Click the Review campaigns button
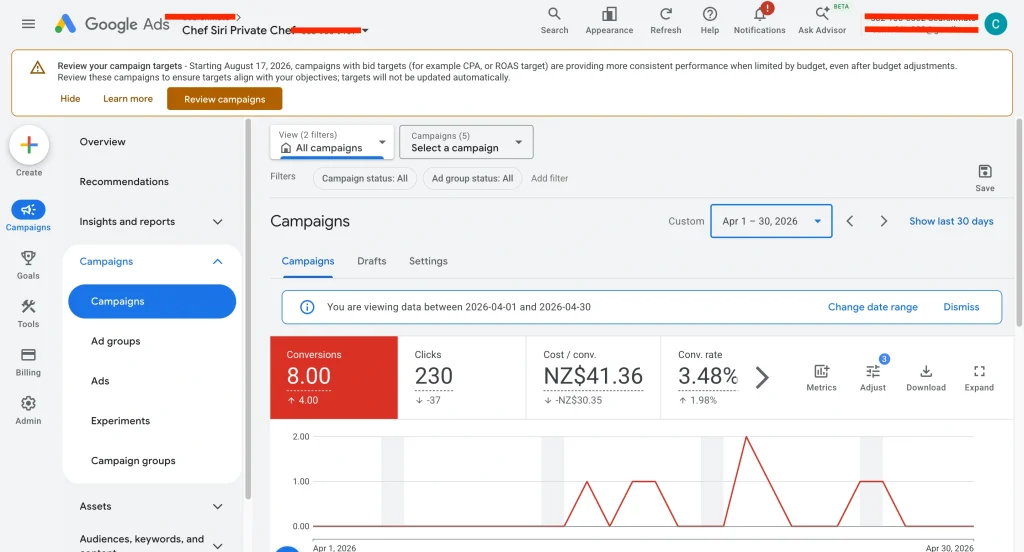 point(225,99)
